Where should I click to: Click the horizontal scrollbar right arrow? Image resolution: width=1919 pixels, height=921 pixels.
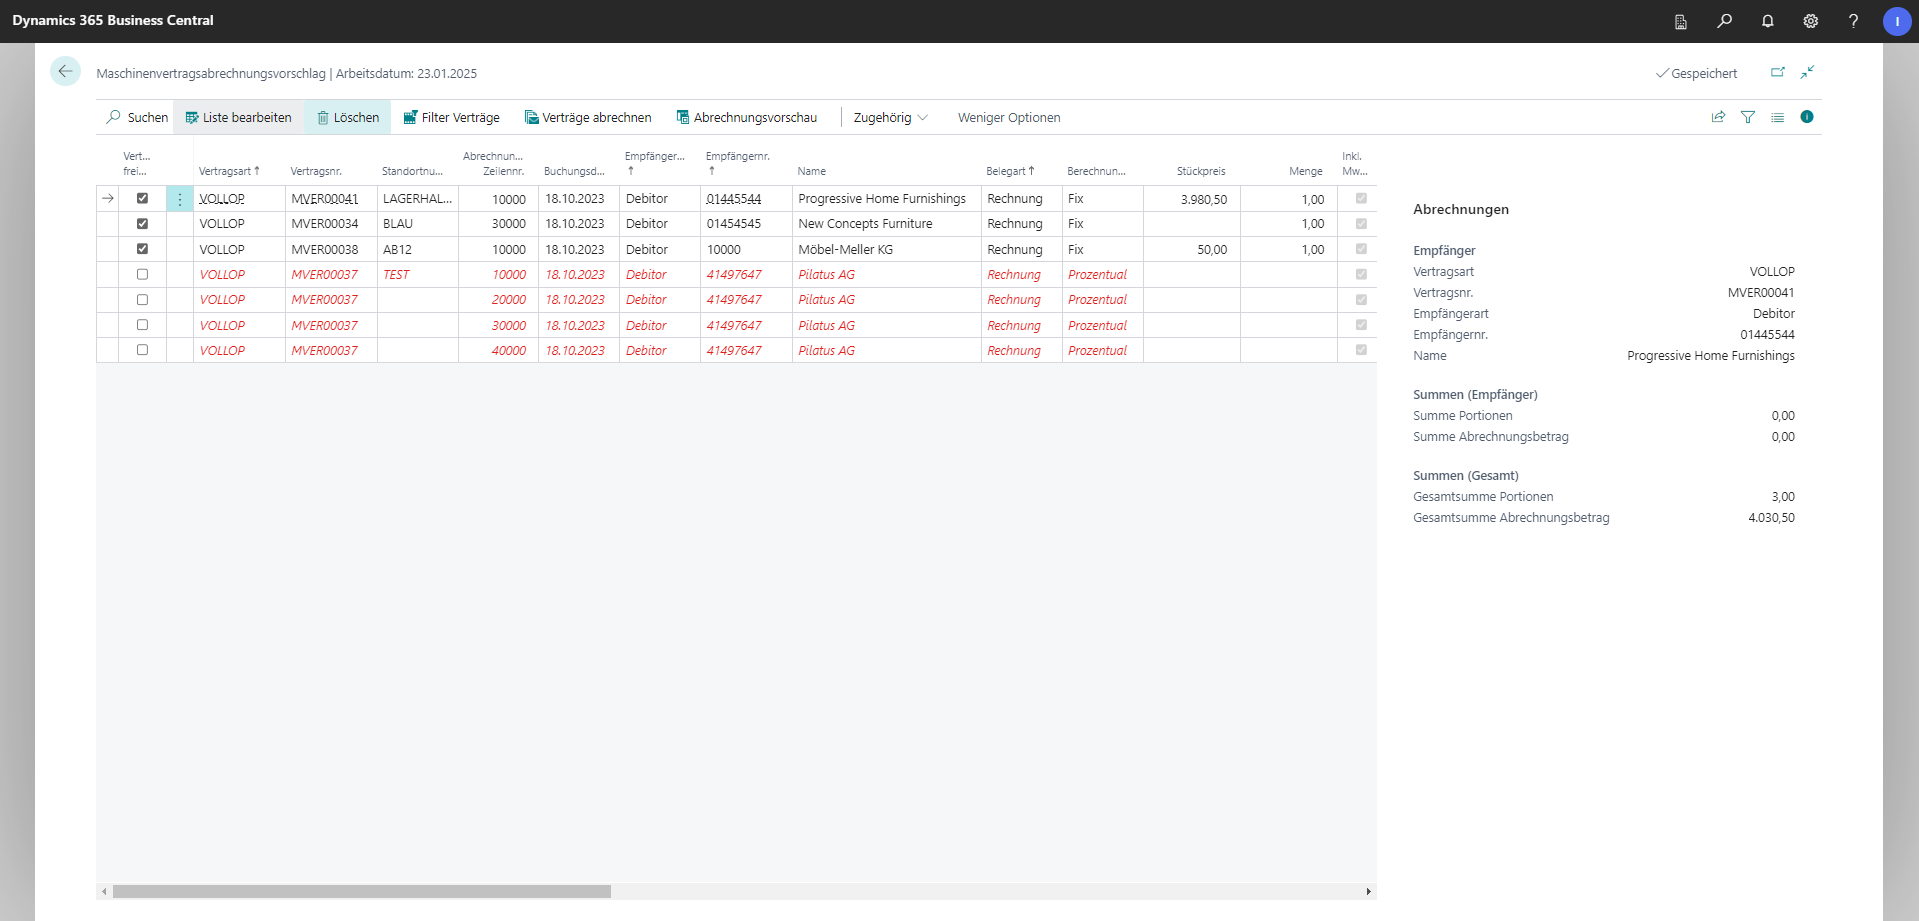[x=1368, y=891]
